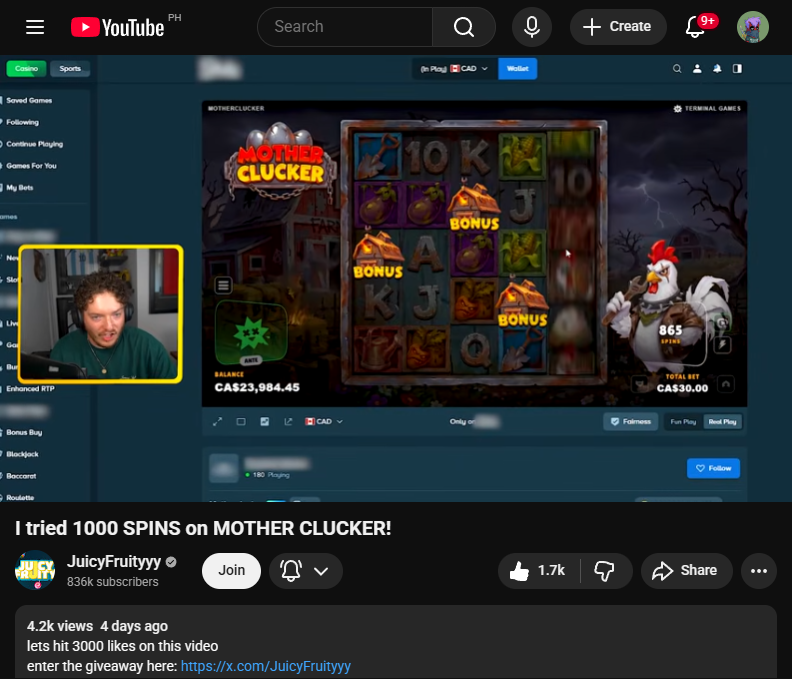Switch to Fun Play mode
The height and width of the screenshot is (679, 792).
(683, 421)
